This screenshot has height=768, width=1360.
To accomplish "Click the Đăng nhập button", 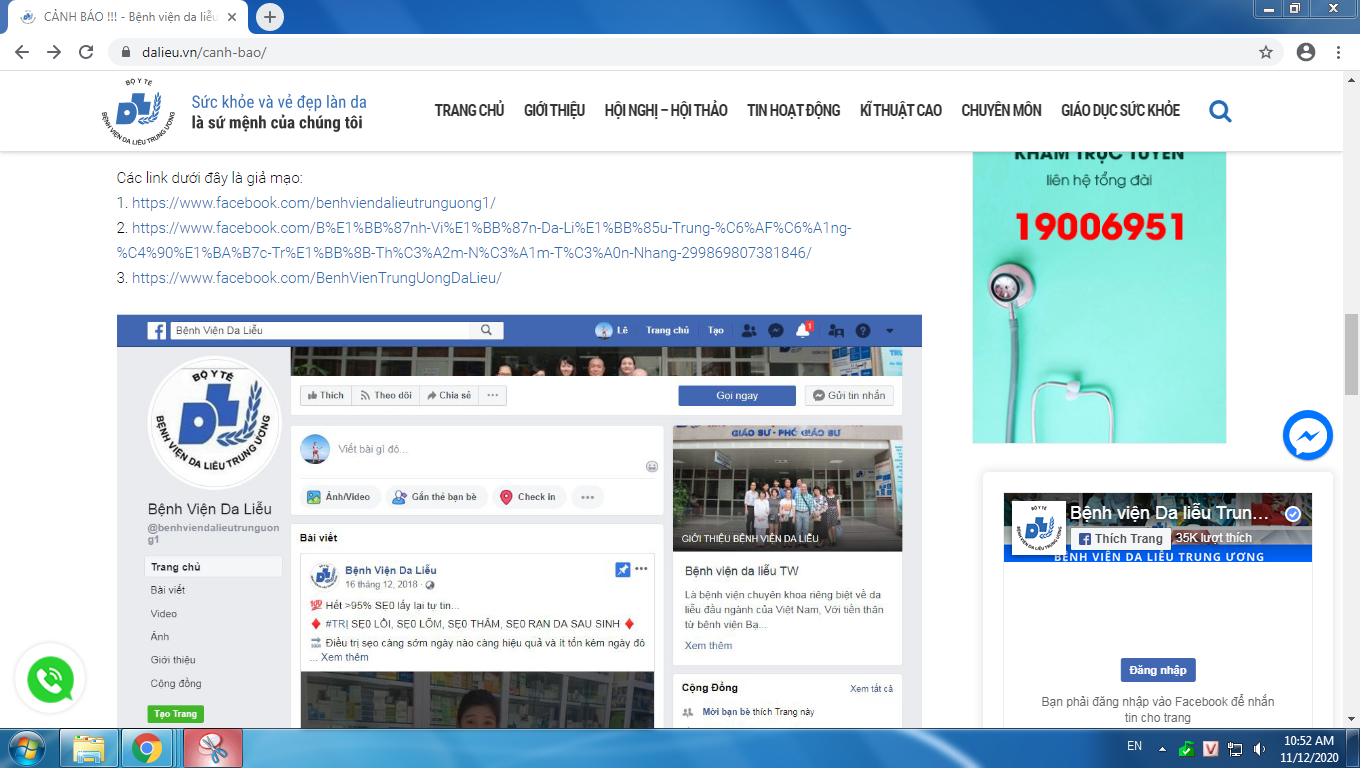I will [1157, 670].
